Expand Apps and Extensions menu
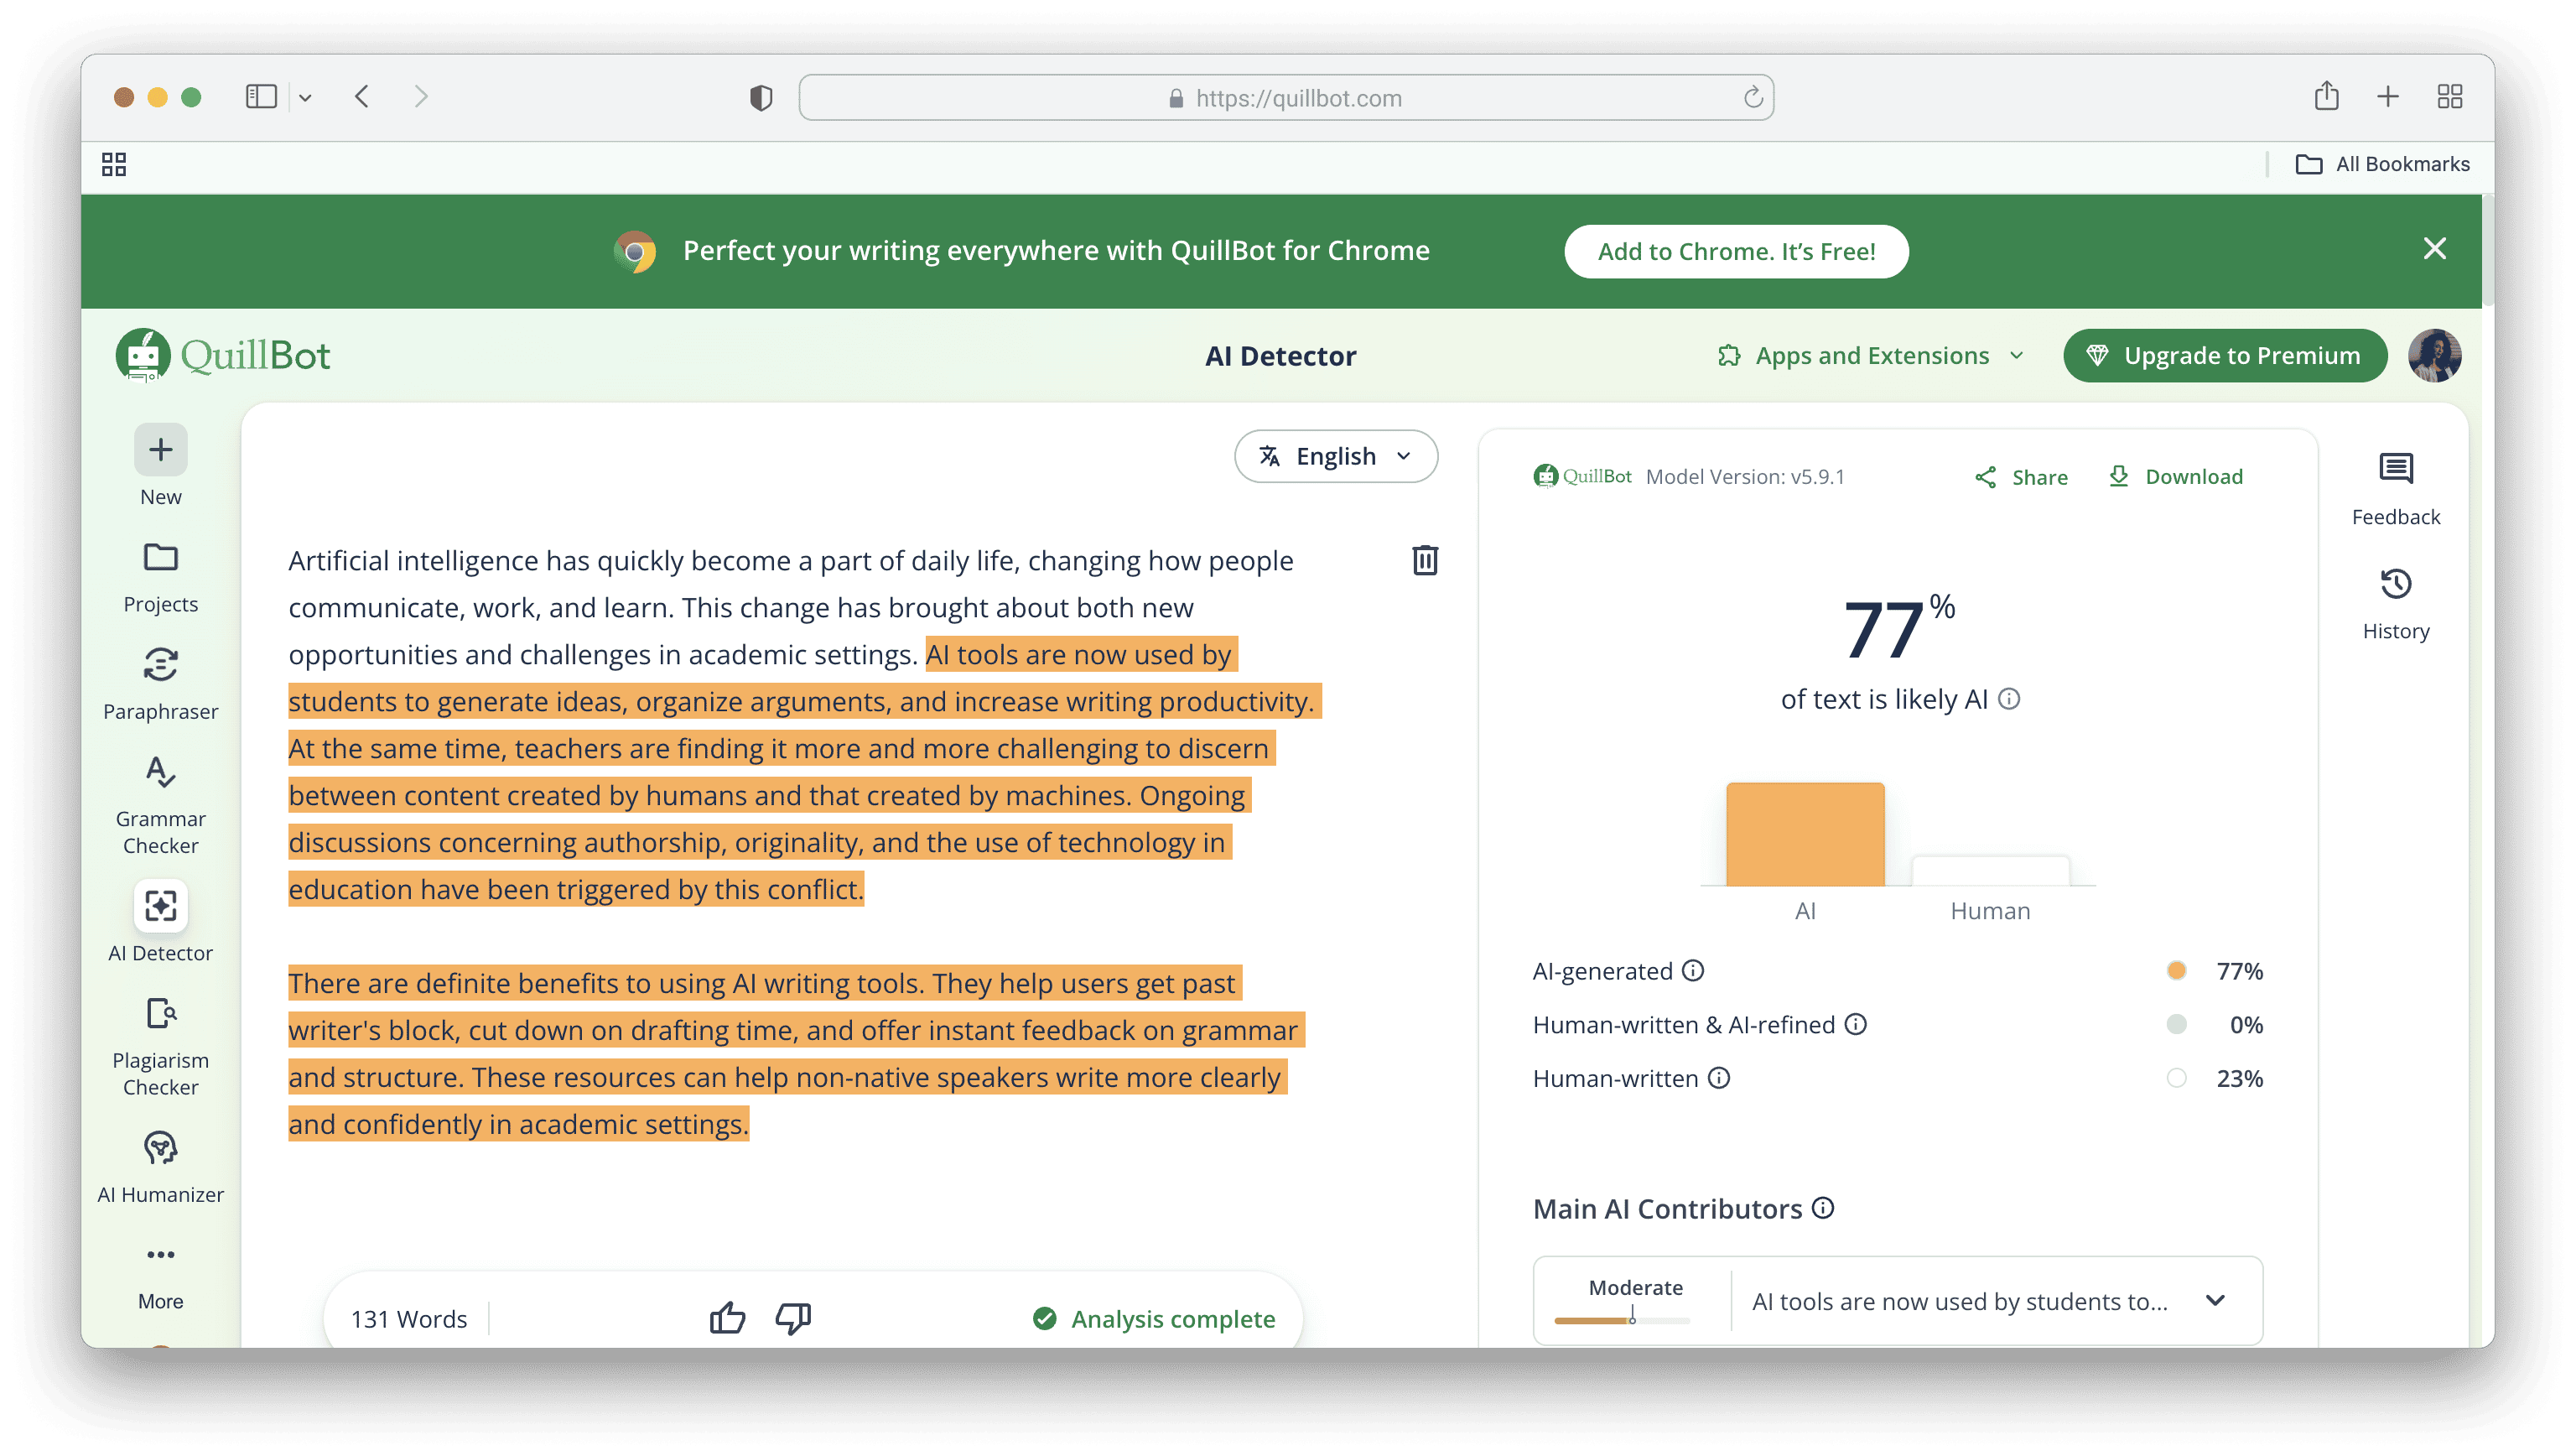The width and height of the screenshot is (2576, 1456). 1870,356
